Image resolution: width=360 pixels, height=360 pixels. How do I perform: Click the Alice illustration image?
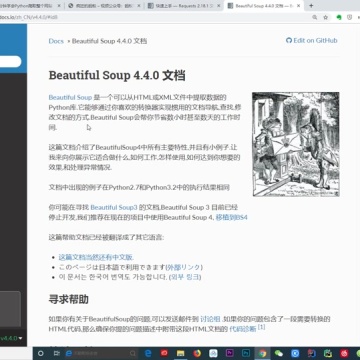tap(296, 144)
